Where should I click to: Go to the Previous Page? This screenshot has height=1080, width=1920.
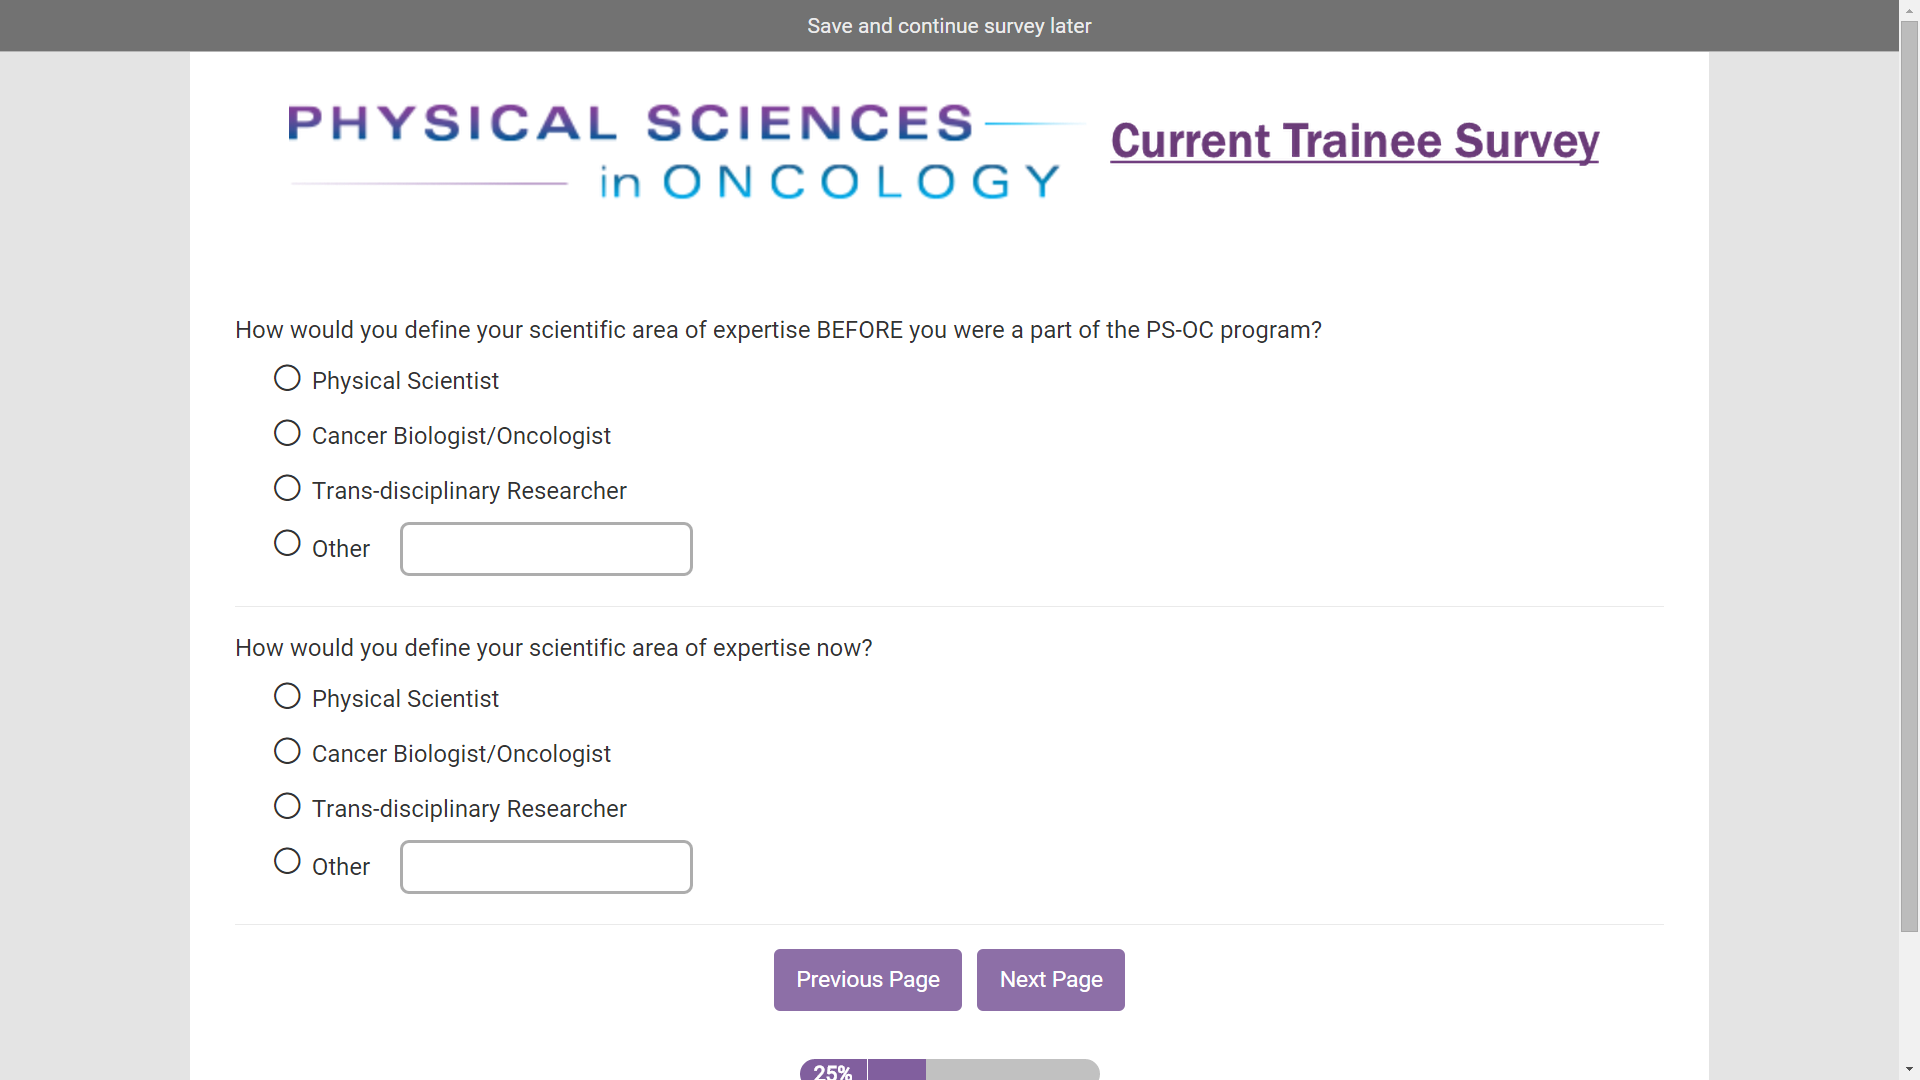[867, 980]
